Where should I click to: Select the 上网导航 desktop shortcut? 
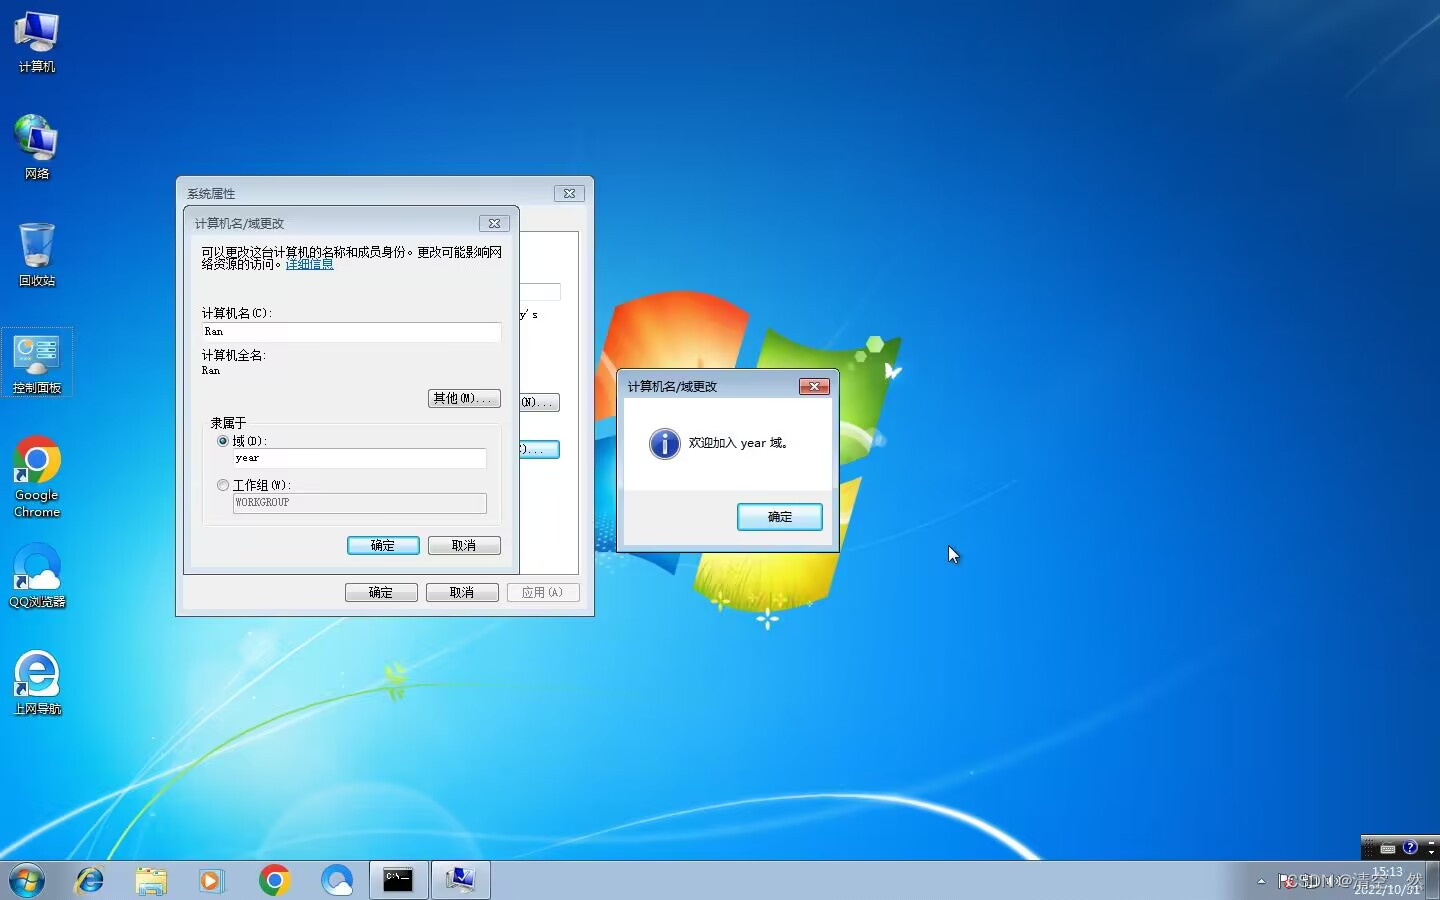pyautogui.click(x=37, y=682)
